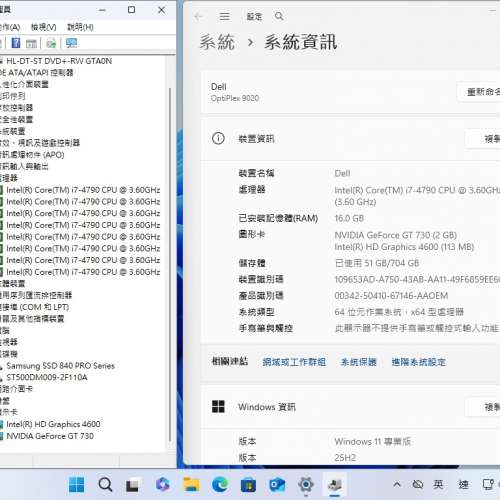Select Samsung SSD 840 PRO Series device
The width and height of the screenshot is (500, 500).
60,366
